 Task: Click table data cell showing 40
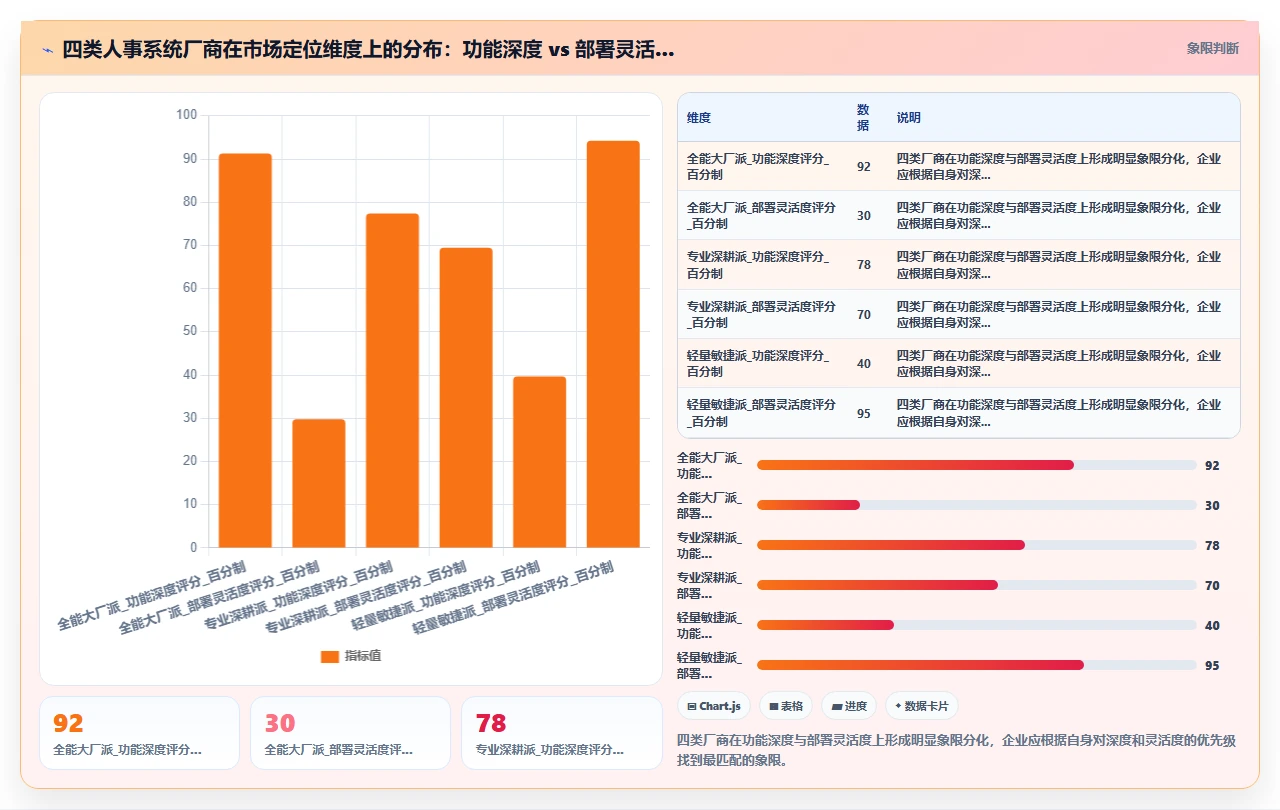pyautogui.click(x=864, y=363)
